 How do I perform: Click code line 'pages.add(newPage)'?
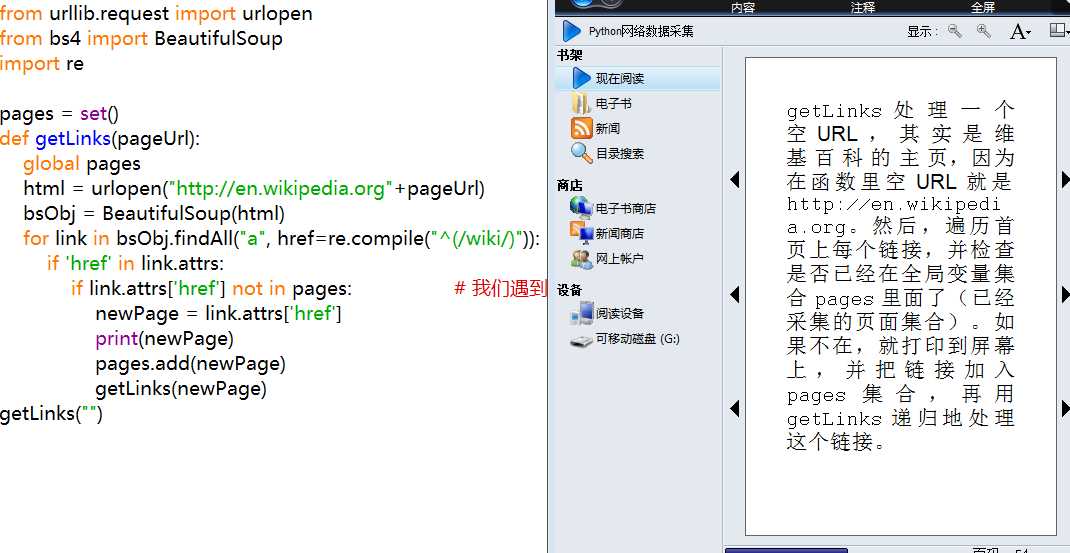pos(190,364)
